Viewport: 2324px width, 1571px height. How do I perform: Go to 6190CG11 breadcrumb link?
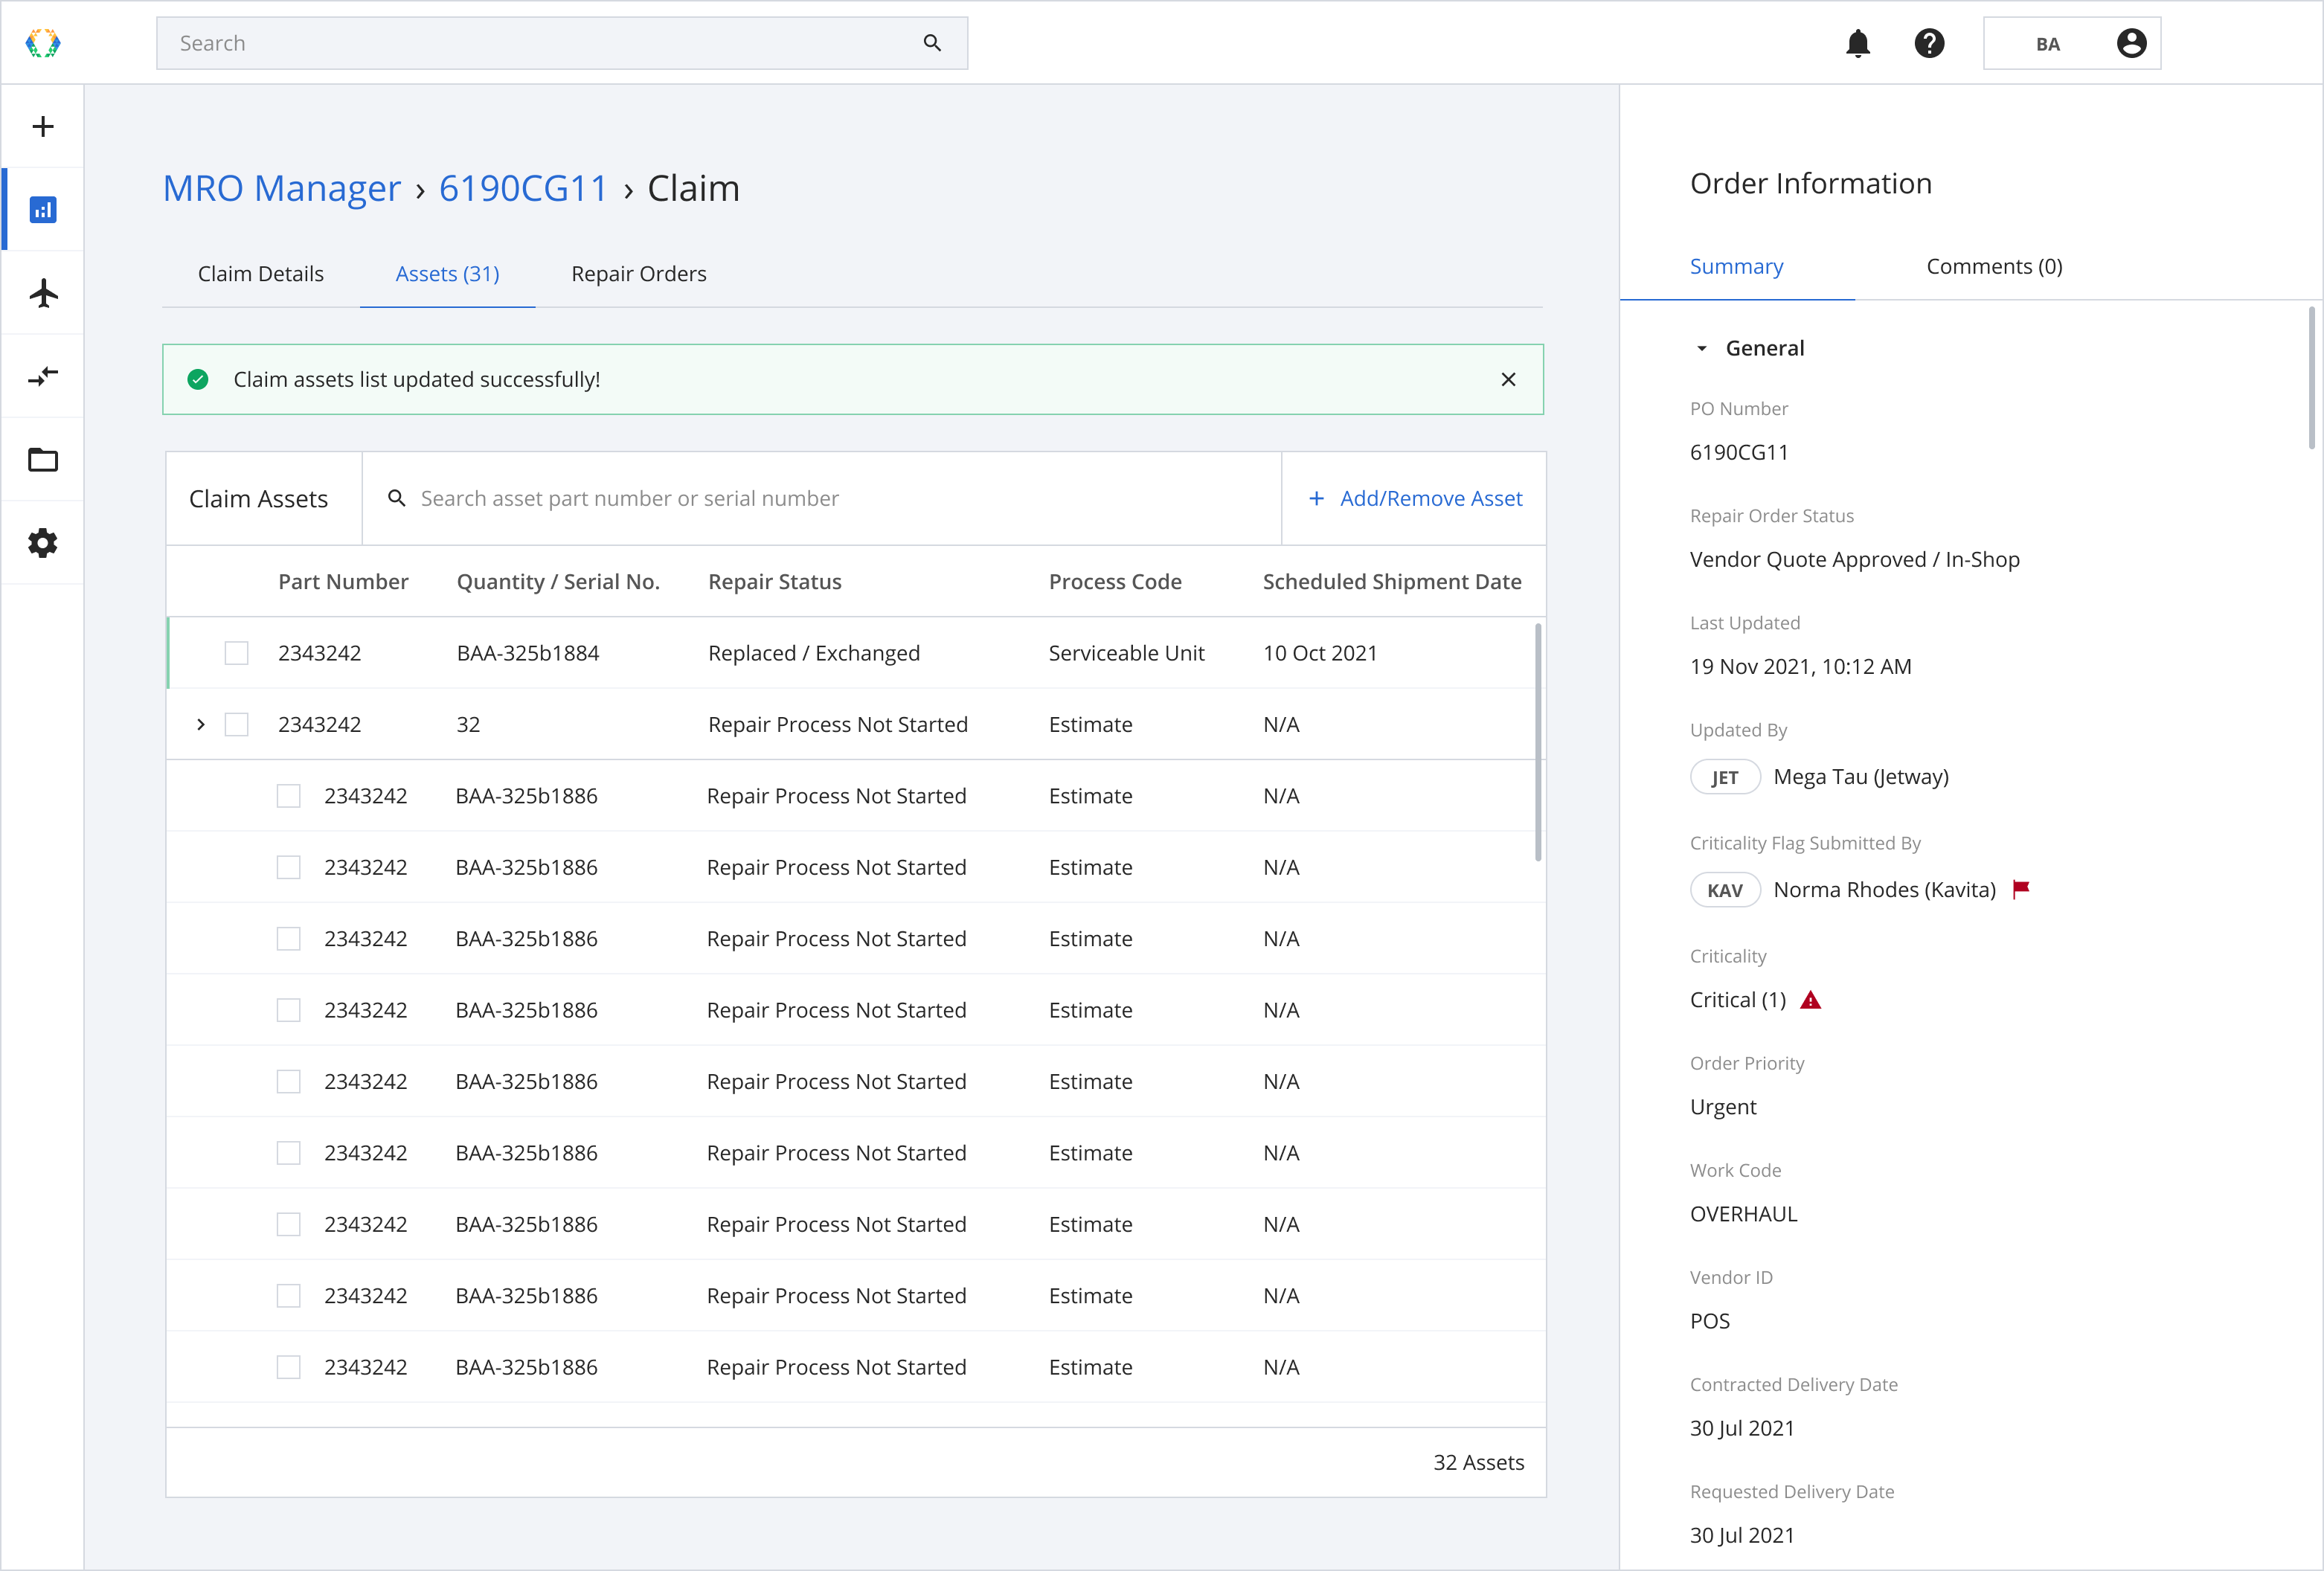(x=523, y=188)
